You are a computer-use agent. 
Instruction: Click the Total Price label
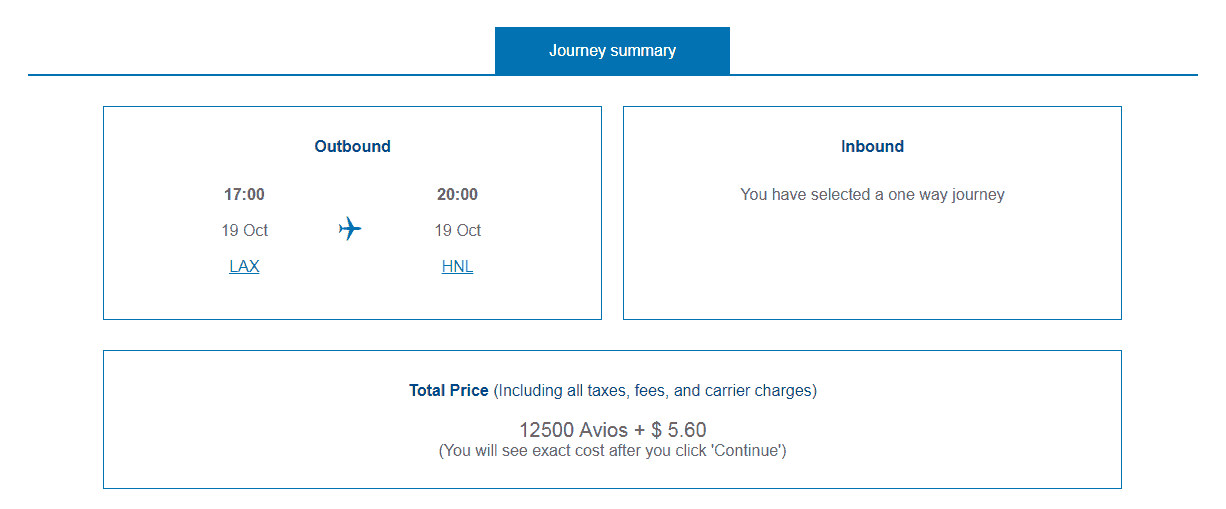click(449, 390)
